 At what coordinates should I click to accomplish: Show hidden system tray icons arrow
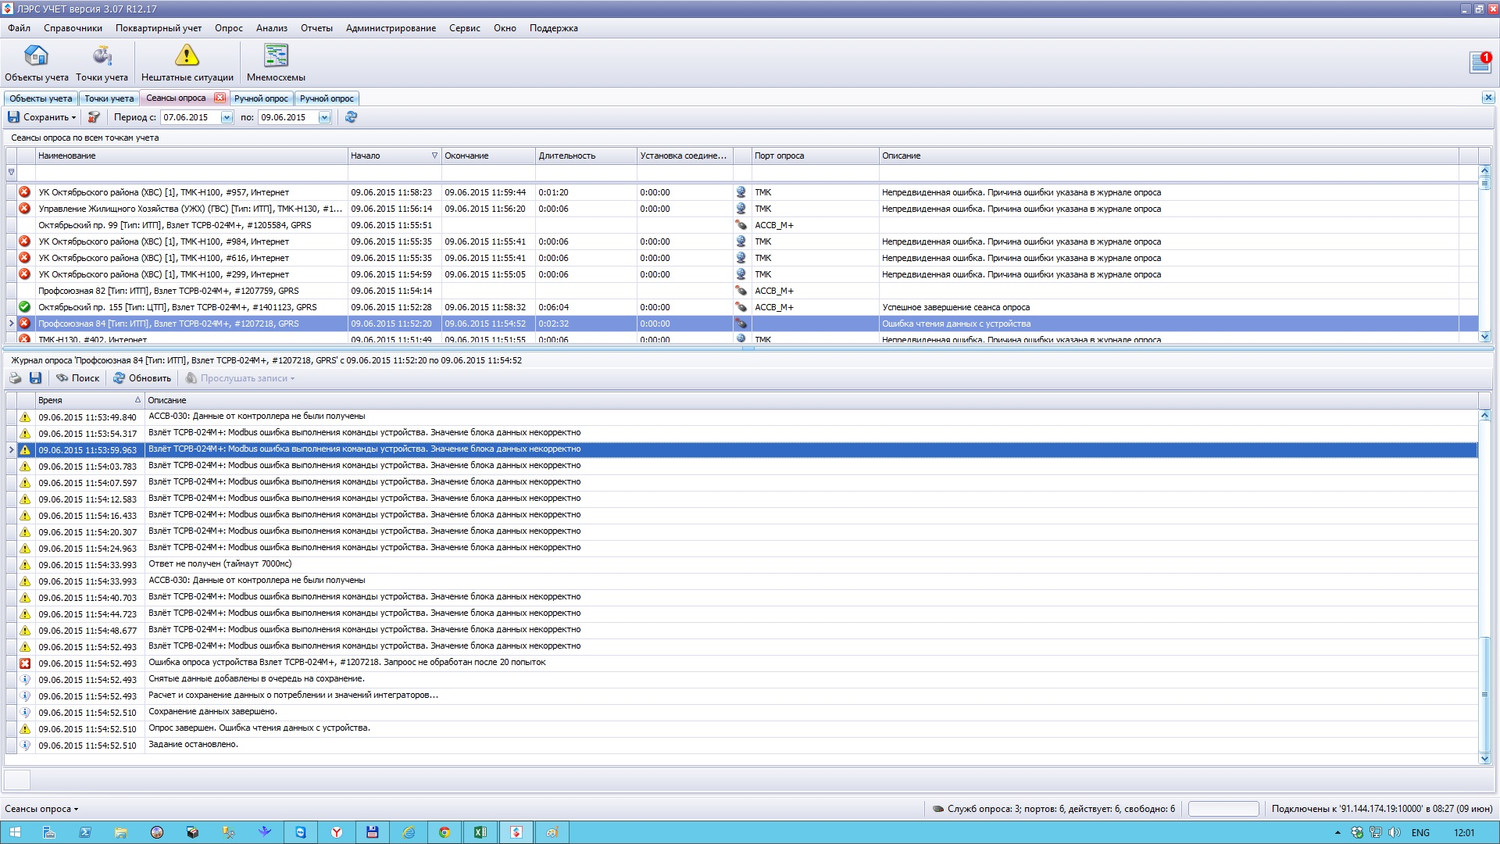pos(1337,832)
